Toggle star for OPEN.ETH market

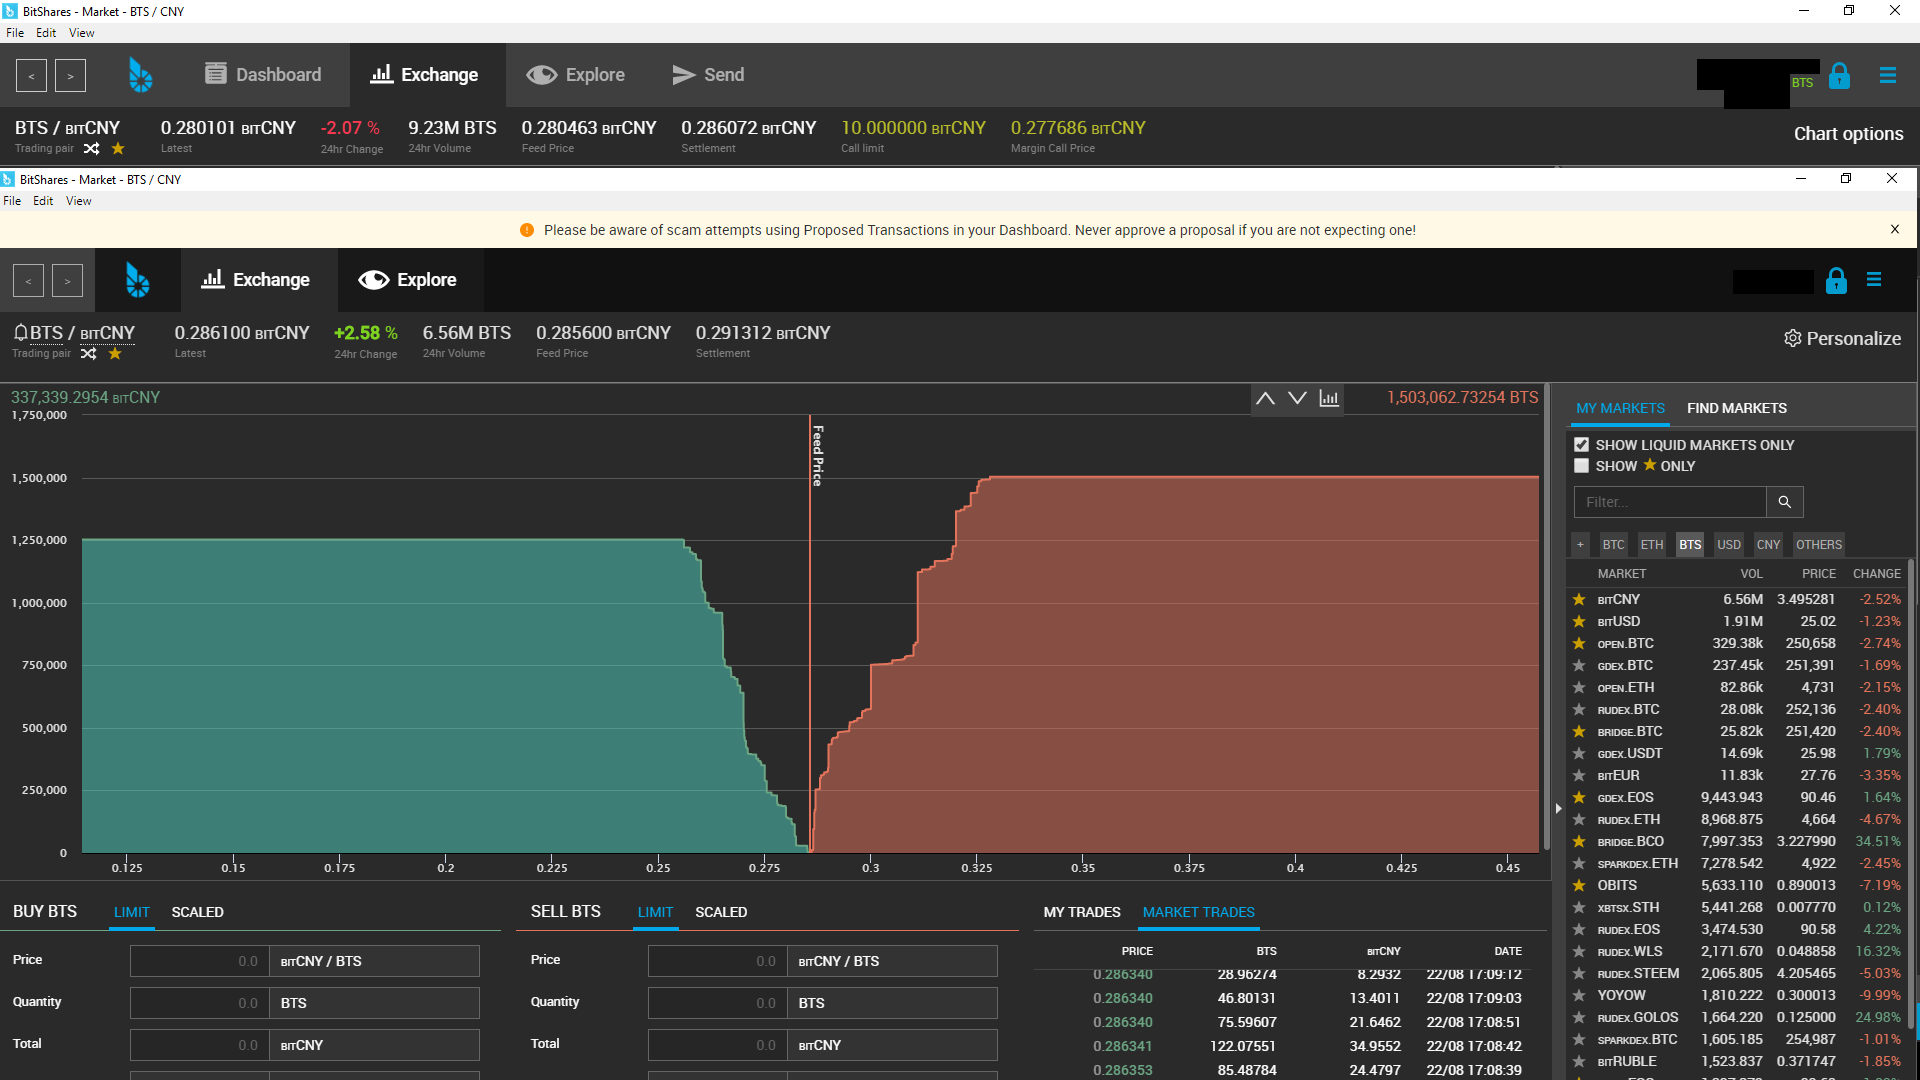(x=1579, y=688)
